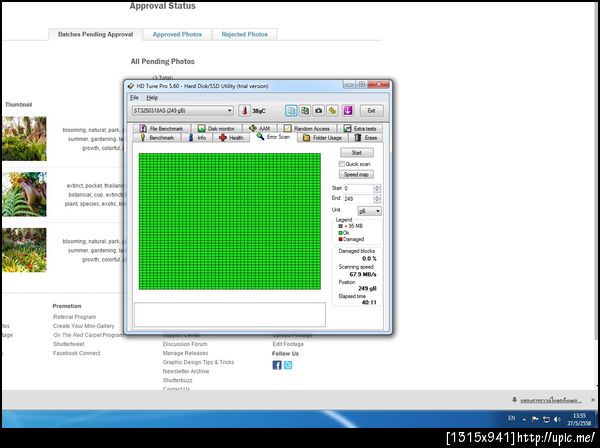The image size is (600, 448).
Task: Click the EN language indicator
Action: pos(512,418)
